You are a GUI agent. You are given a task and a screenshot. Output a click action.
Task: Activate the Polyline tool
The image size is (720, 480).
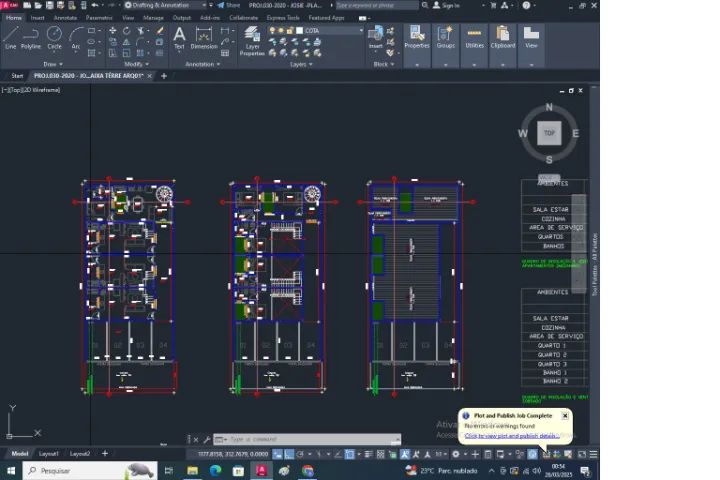click(31, 37)
